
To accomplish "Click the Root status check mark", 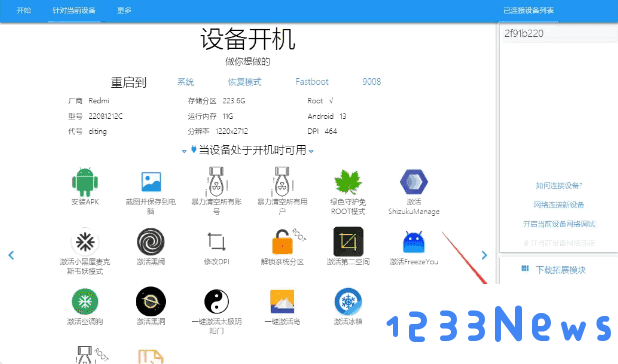I will coord(331,101).
